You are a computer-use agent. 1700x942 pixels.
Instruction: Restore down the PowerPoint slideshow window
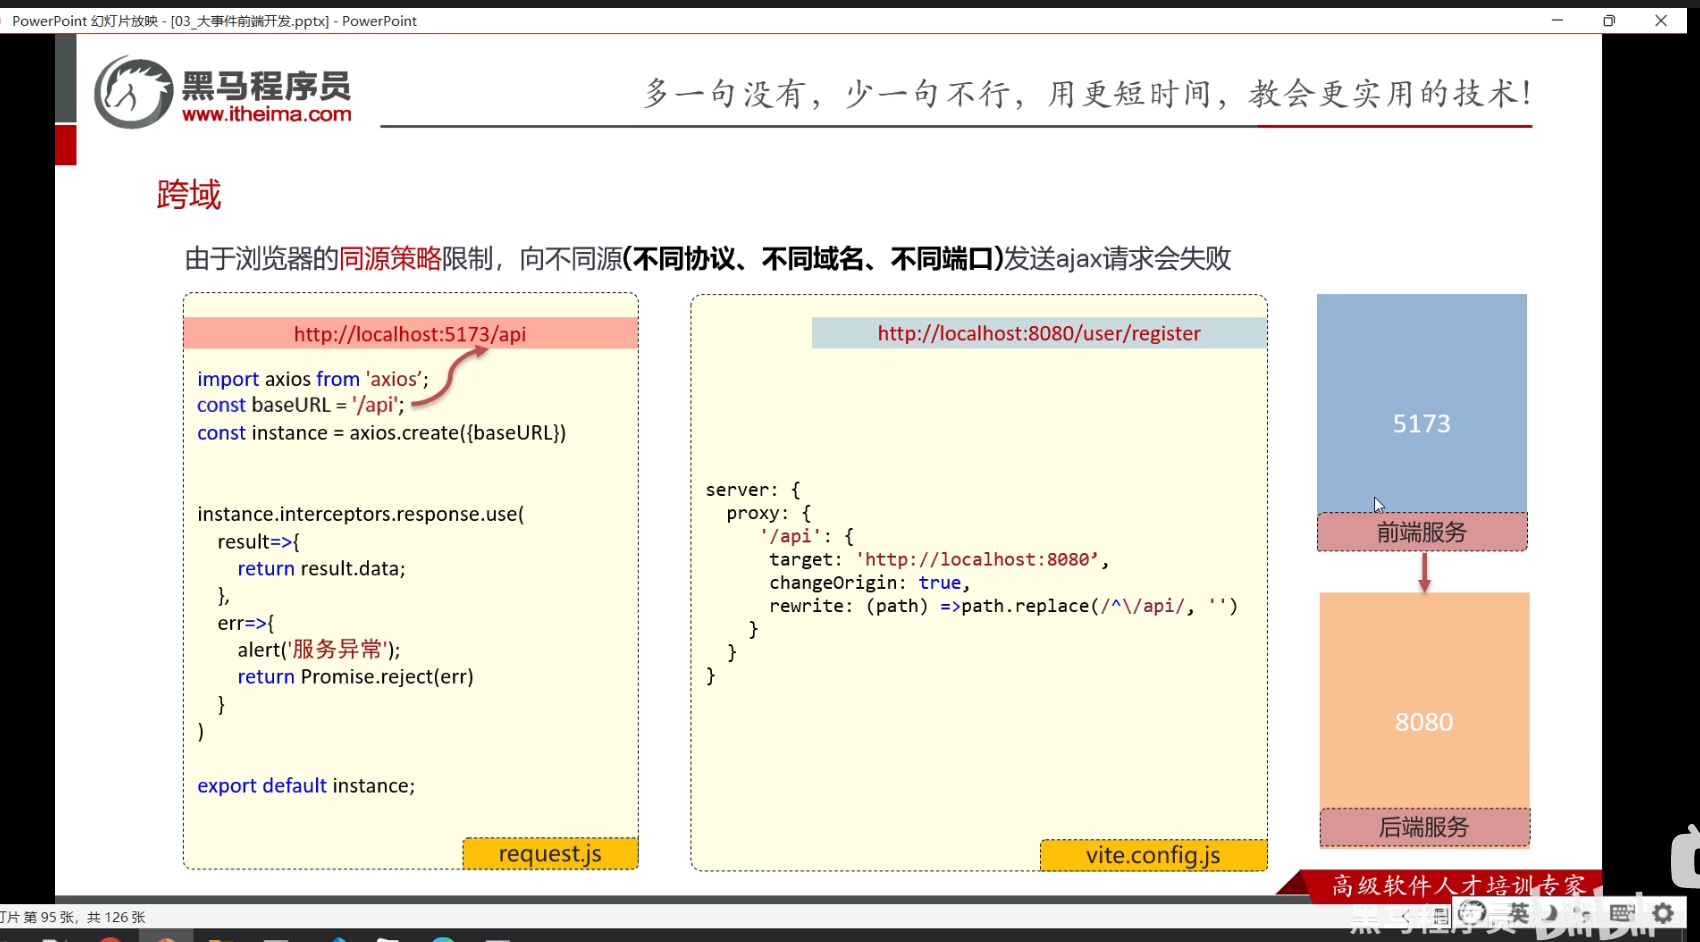click(x=1609, y=20)
